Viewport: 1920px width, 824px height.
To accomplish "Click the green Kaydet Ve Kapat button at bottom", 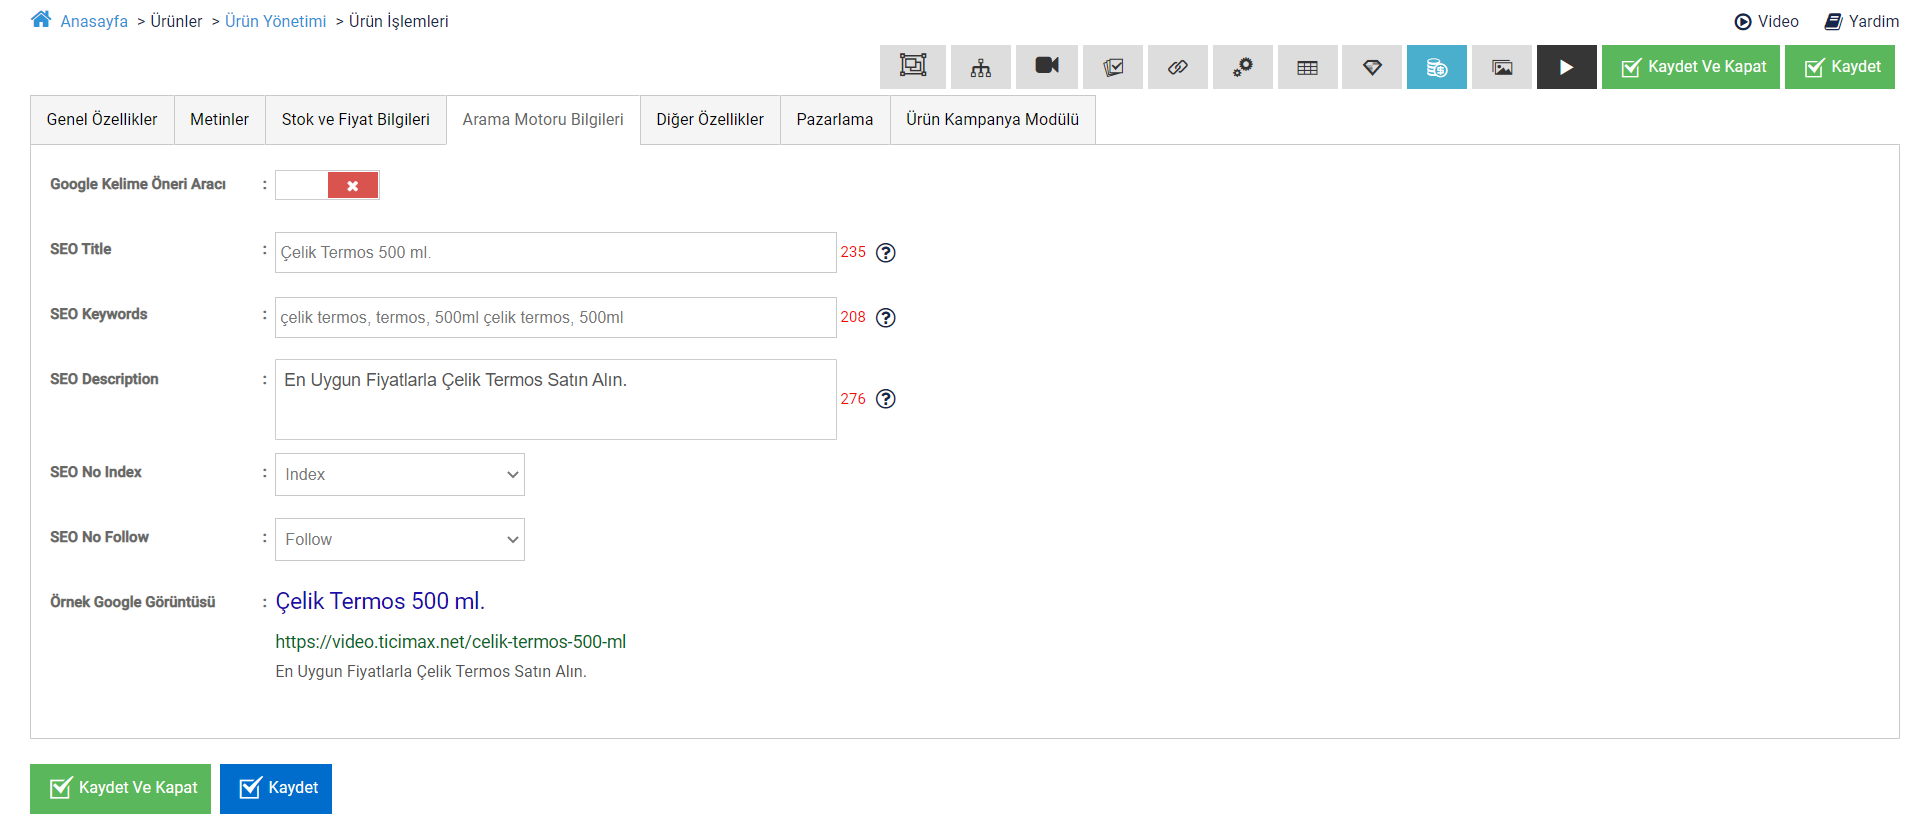I will [120, 788].
